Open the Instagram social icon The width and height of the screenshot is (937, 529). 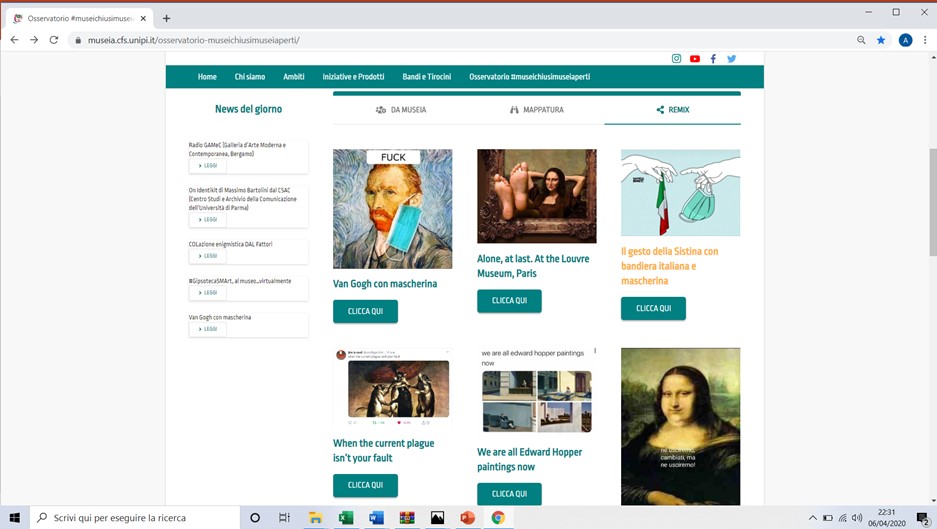(676, 59)
